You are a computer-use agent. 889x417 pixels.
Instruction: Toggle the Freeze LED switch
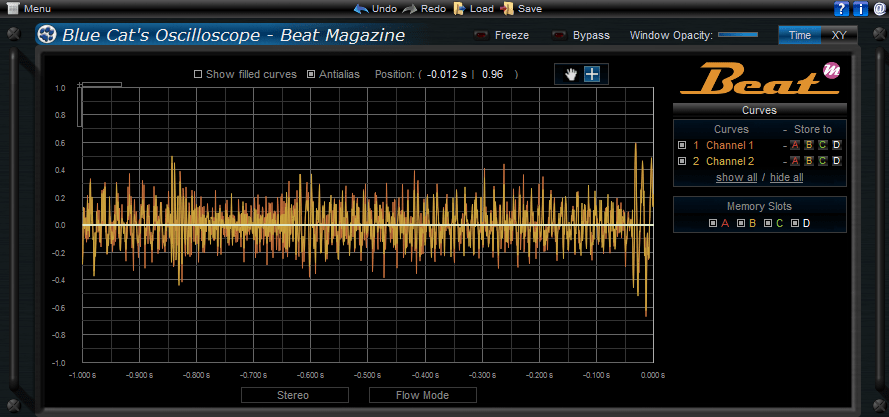point(482,35)
